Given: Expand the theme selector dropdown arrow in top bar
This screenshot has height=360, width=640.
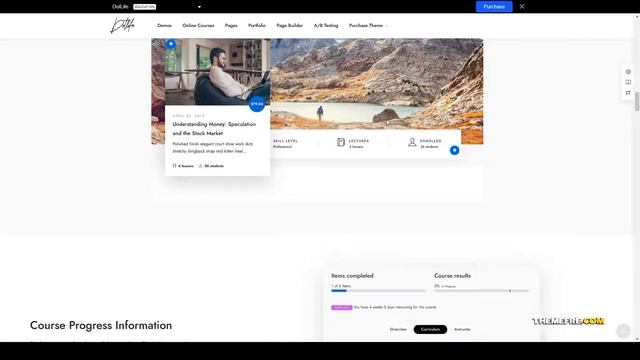Looking at the screenshot, I should coord(199,7).
